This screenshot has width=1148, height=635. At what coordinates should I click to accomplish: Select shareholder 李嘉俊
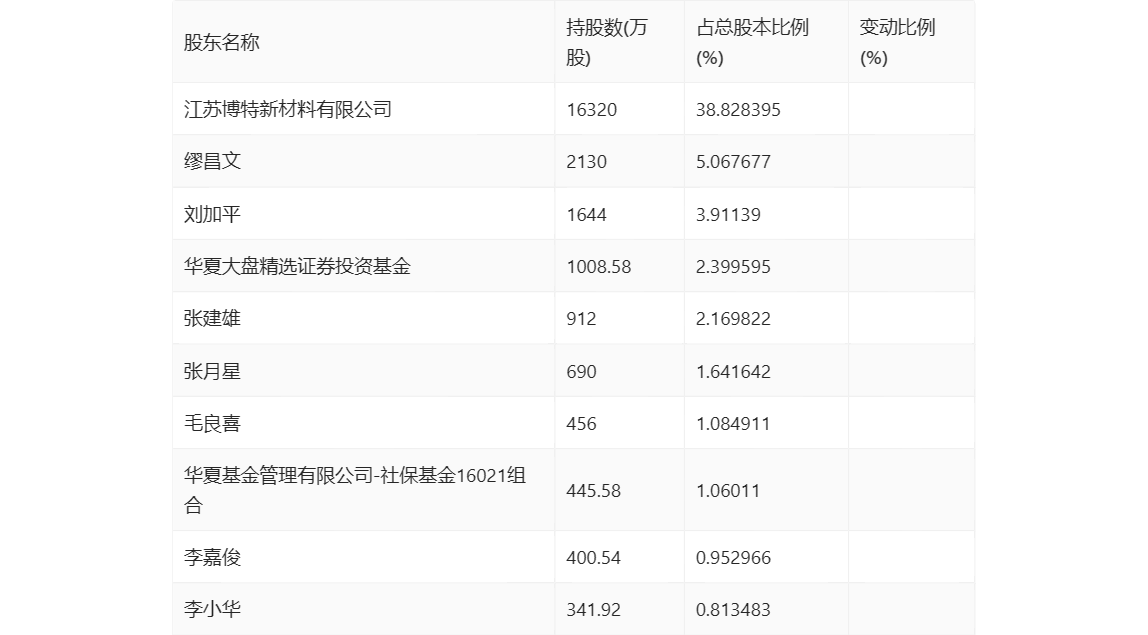[x=212, y=557]
